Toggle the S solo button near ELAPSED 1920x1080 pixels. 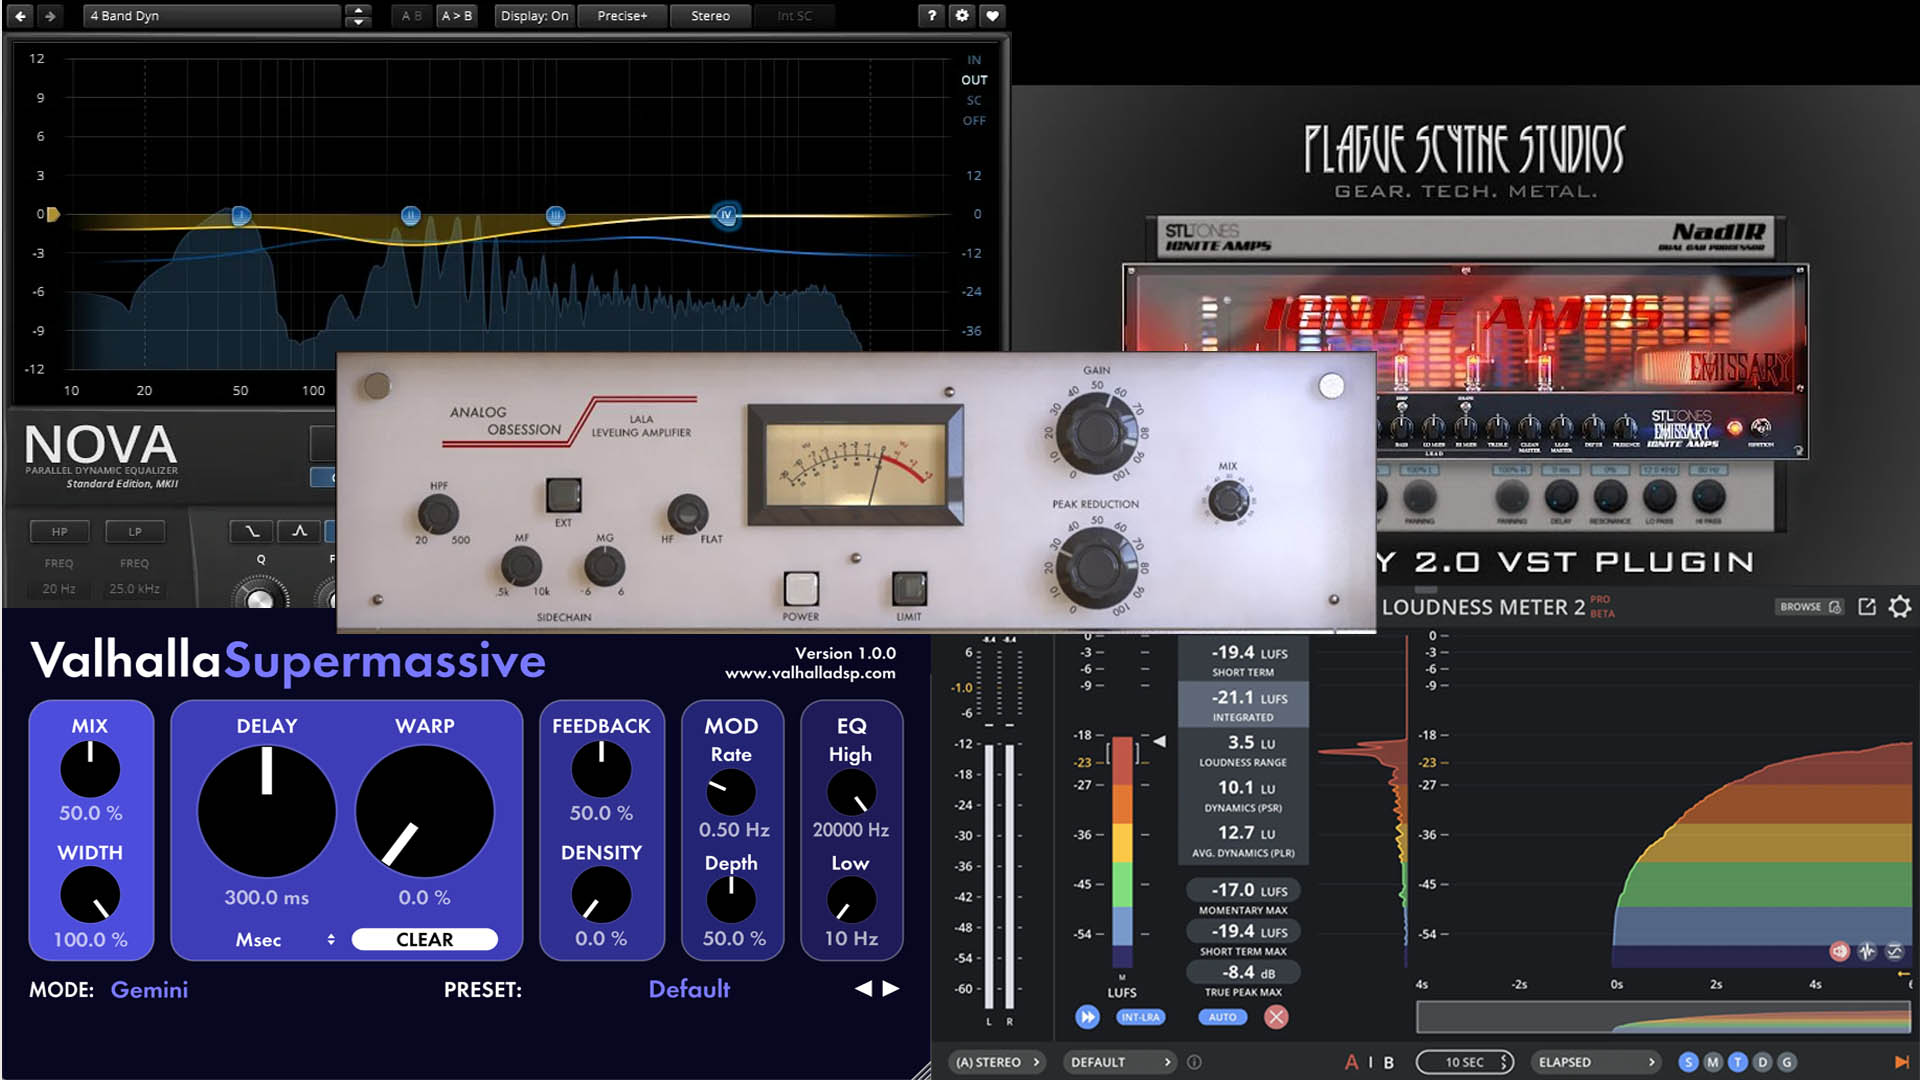tap(1688, 1062)
